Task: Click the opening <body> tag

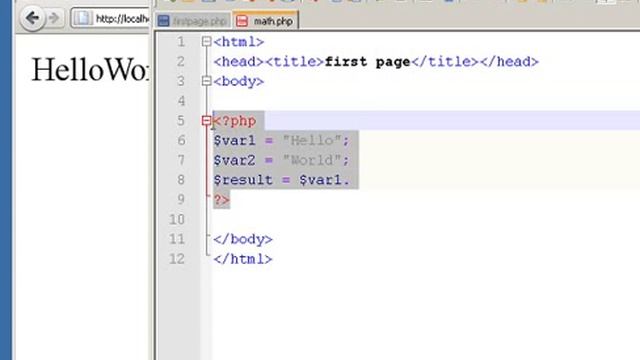Action: point(239,81)
